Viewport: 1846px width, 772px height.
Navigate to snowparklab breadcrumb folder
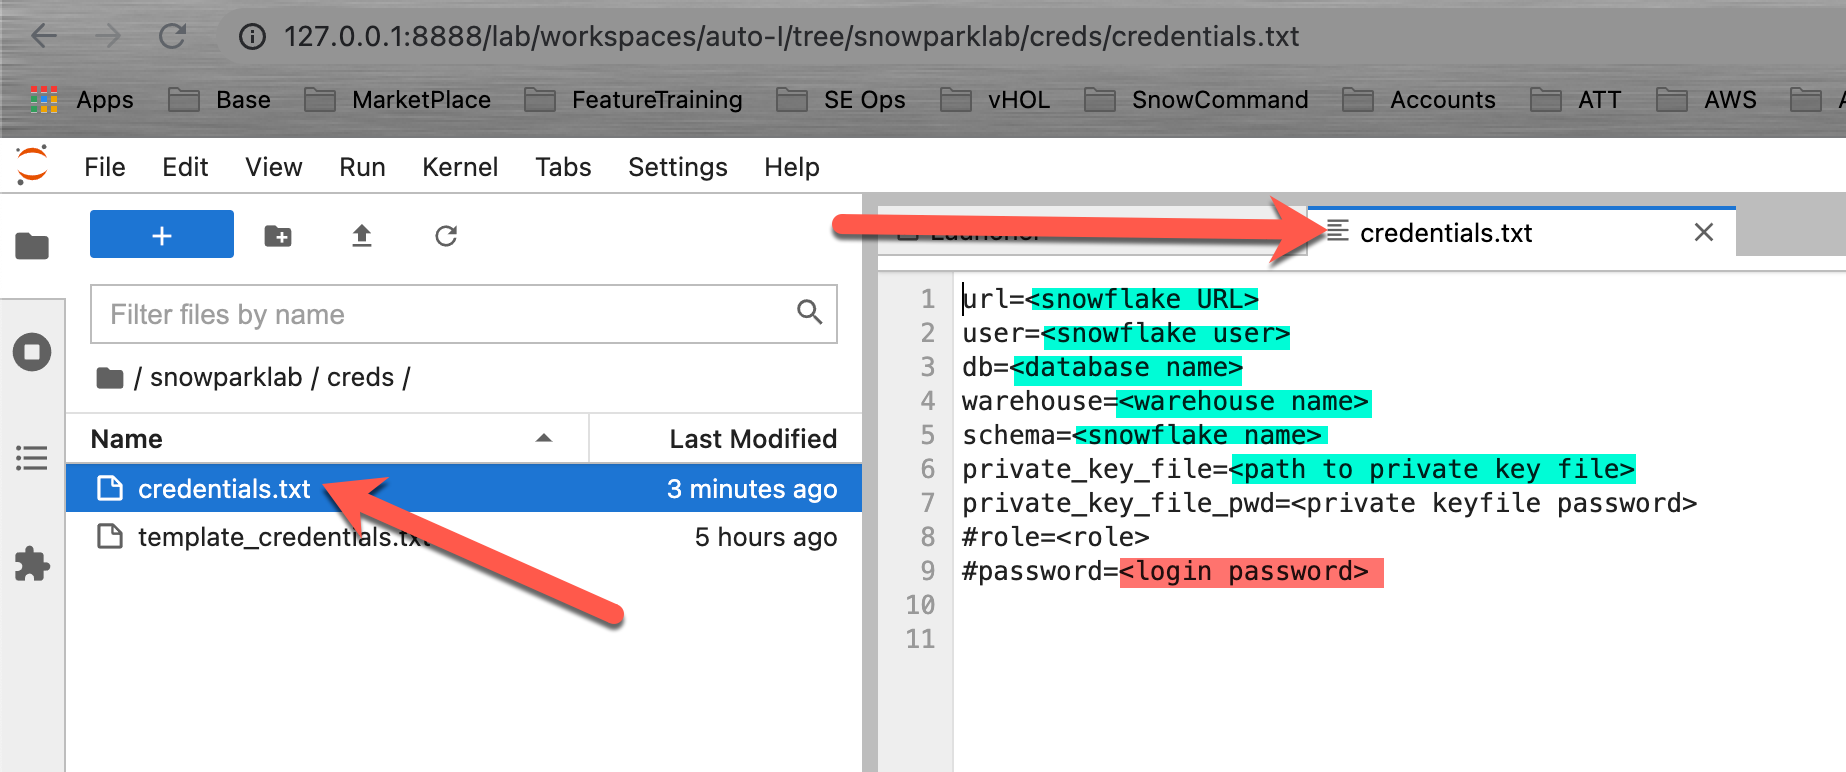(x=226, y=378)
